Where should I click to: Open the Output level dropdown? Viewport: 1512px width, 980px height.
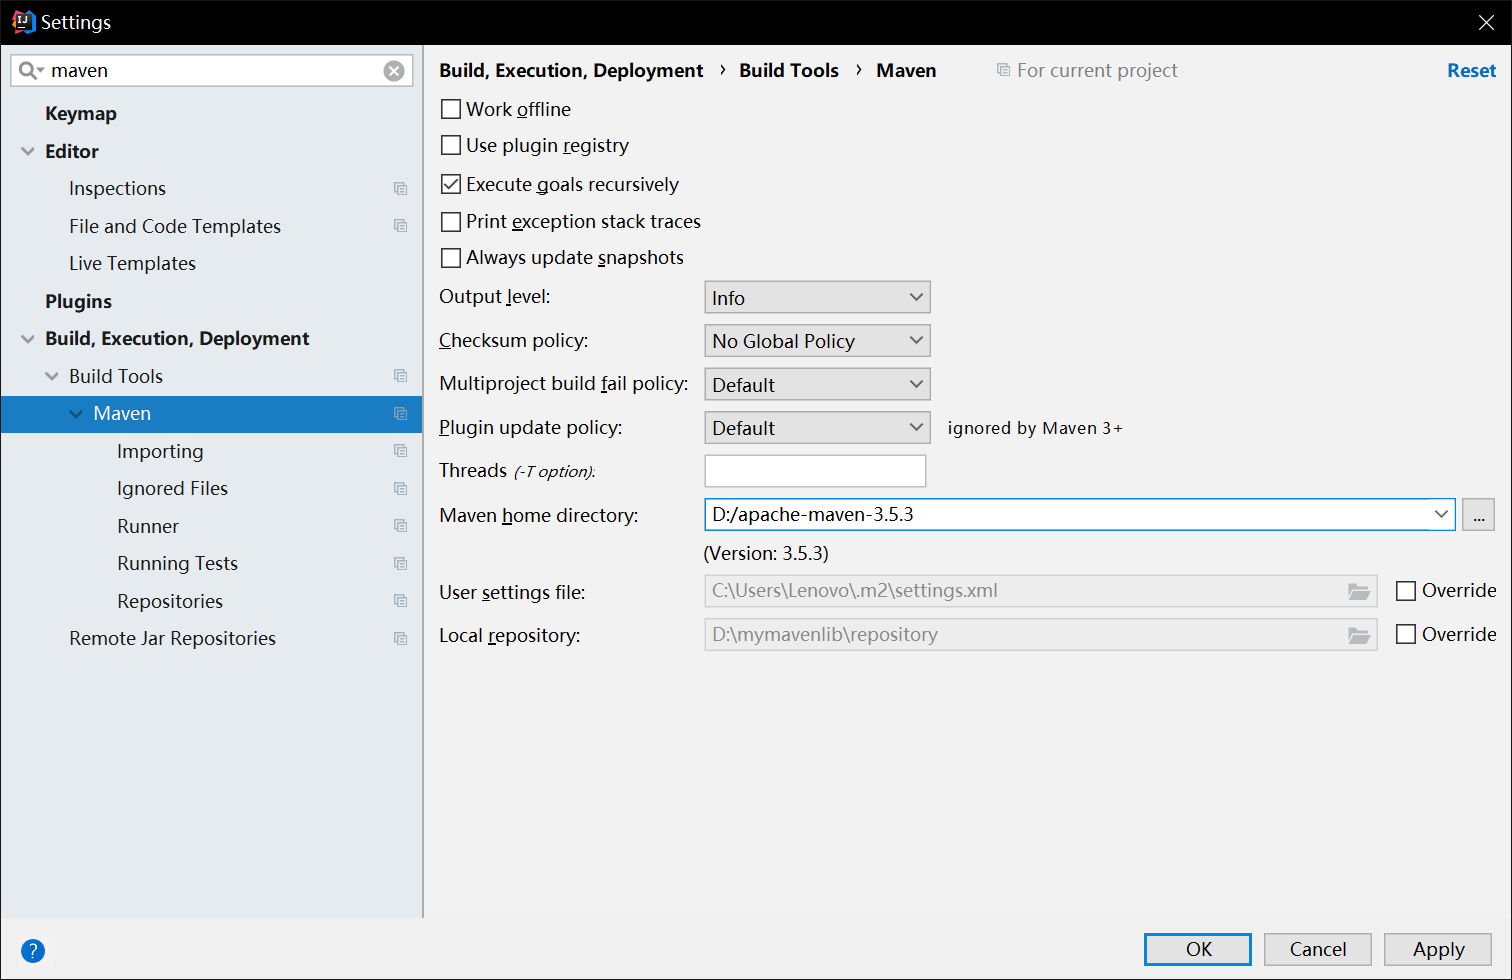click(x=817, y=298)
